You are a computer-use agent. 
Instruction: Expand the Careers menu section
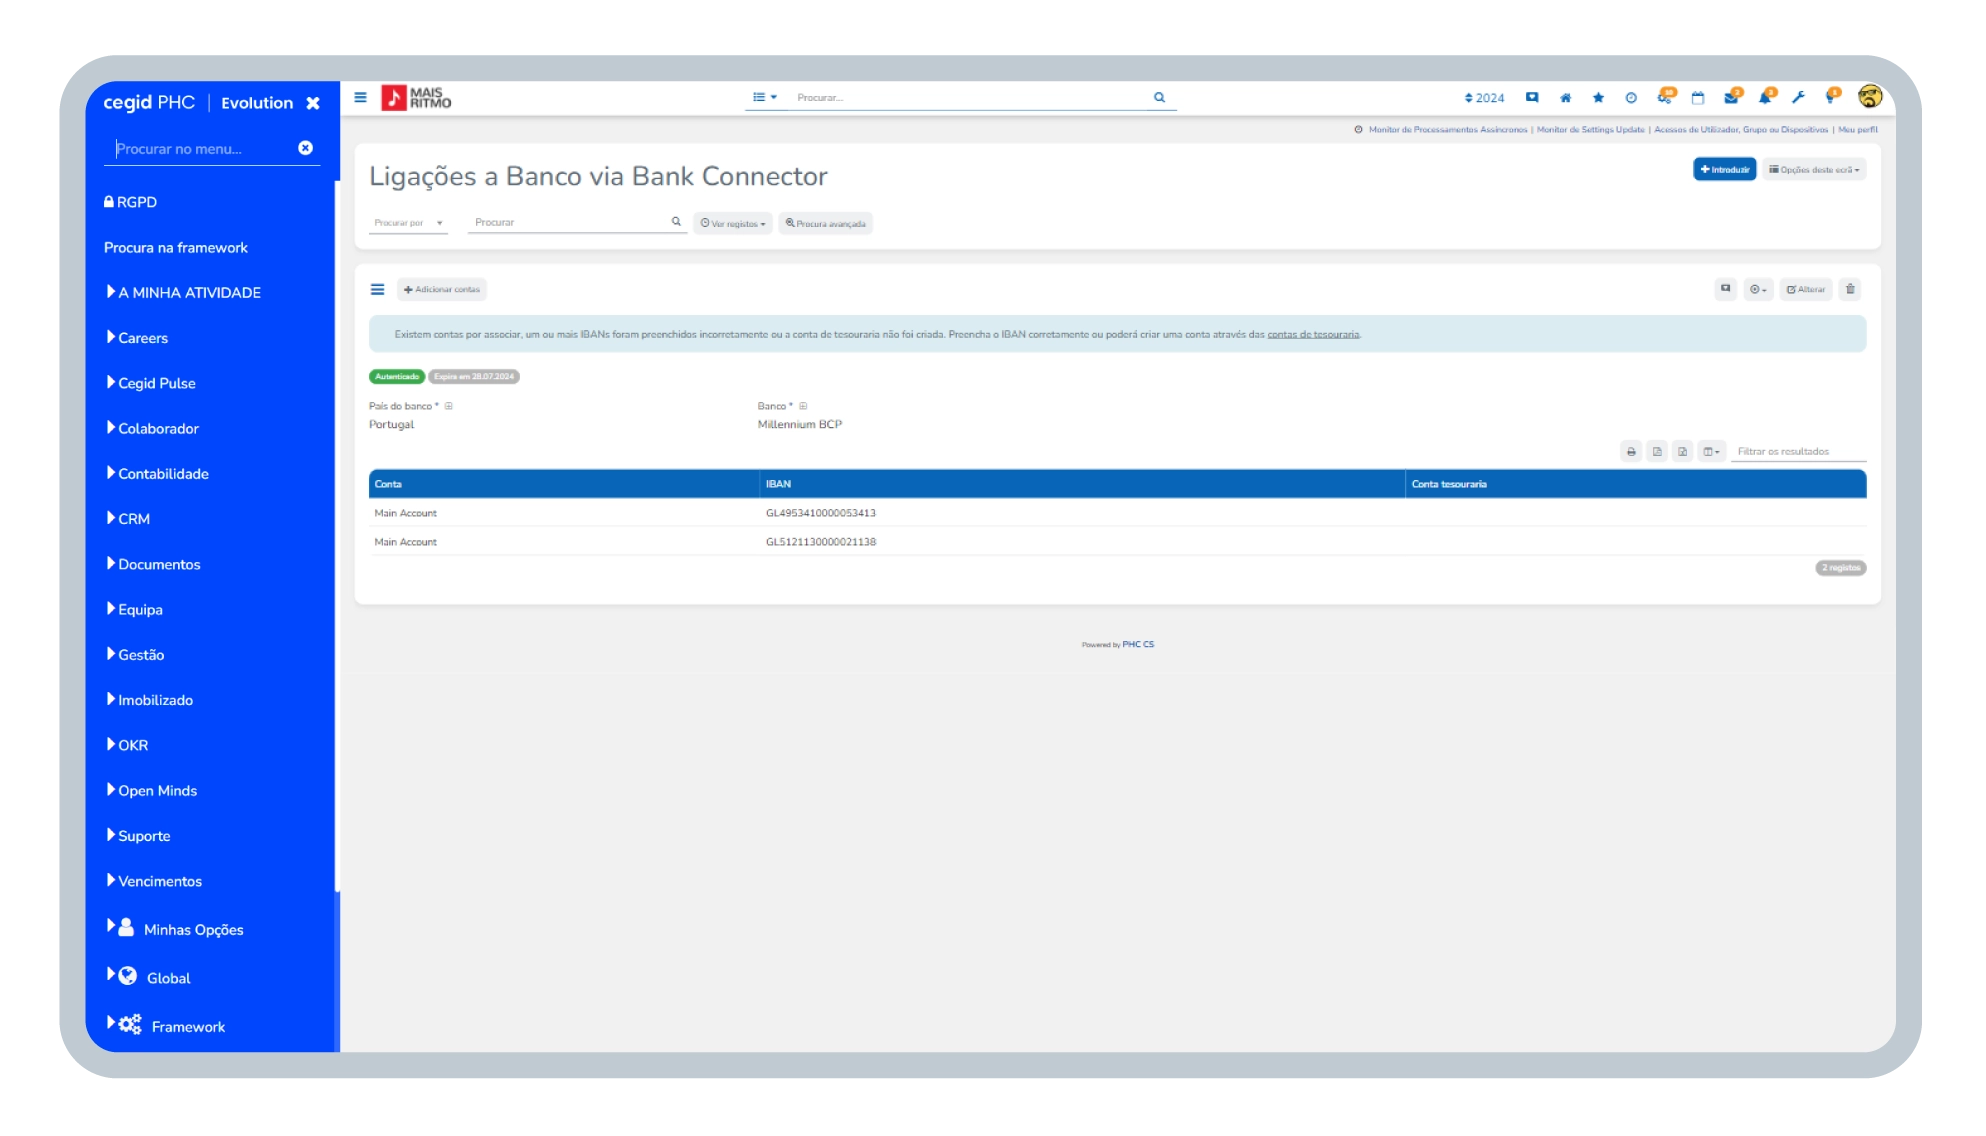tap(138, 338)
